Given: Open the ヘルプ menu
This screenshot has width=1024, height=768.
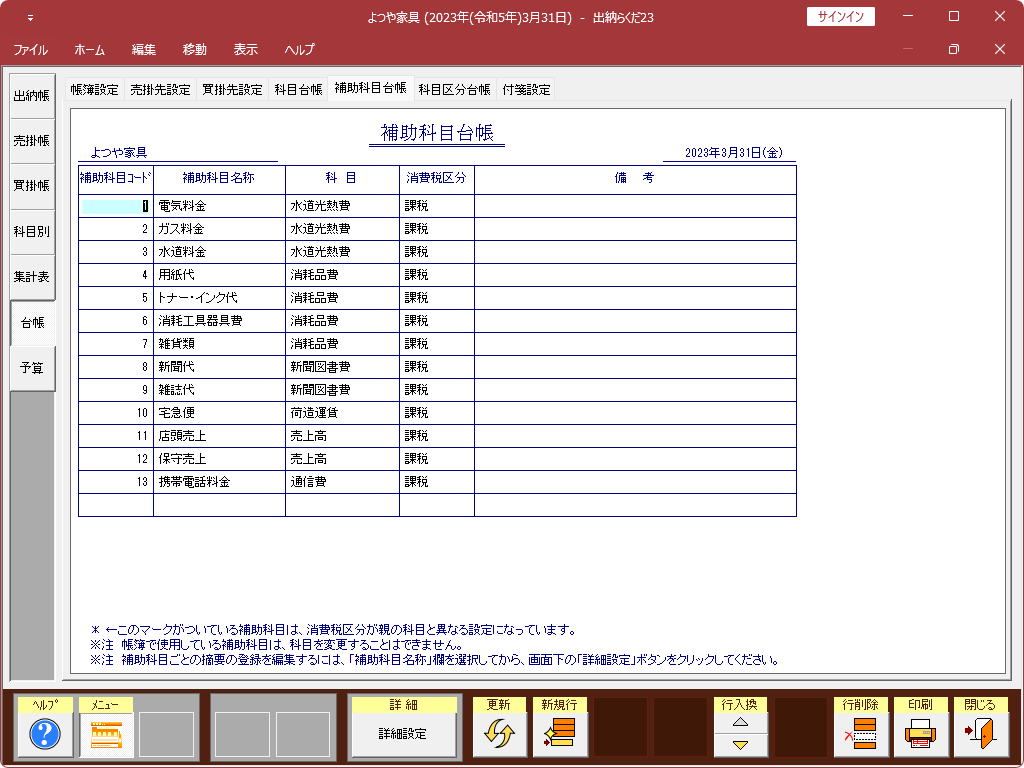Looking at the screenshot, I should (299, 50).
